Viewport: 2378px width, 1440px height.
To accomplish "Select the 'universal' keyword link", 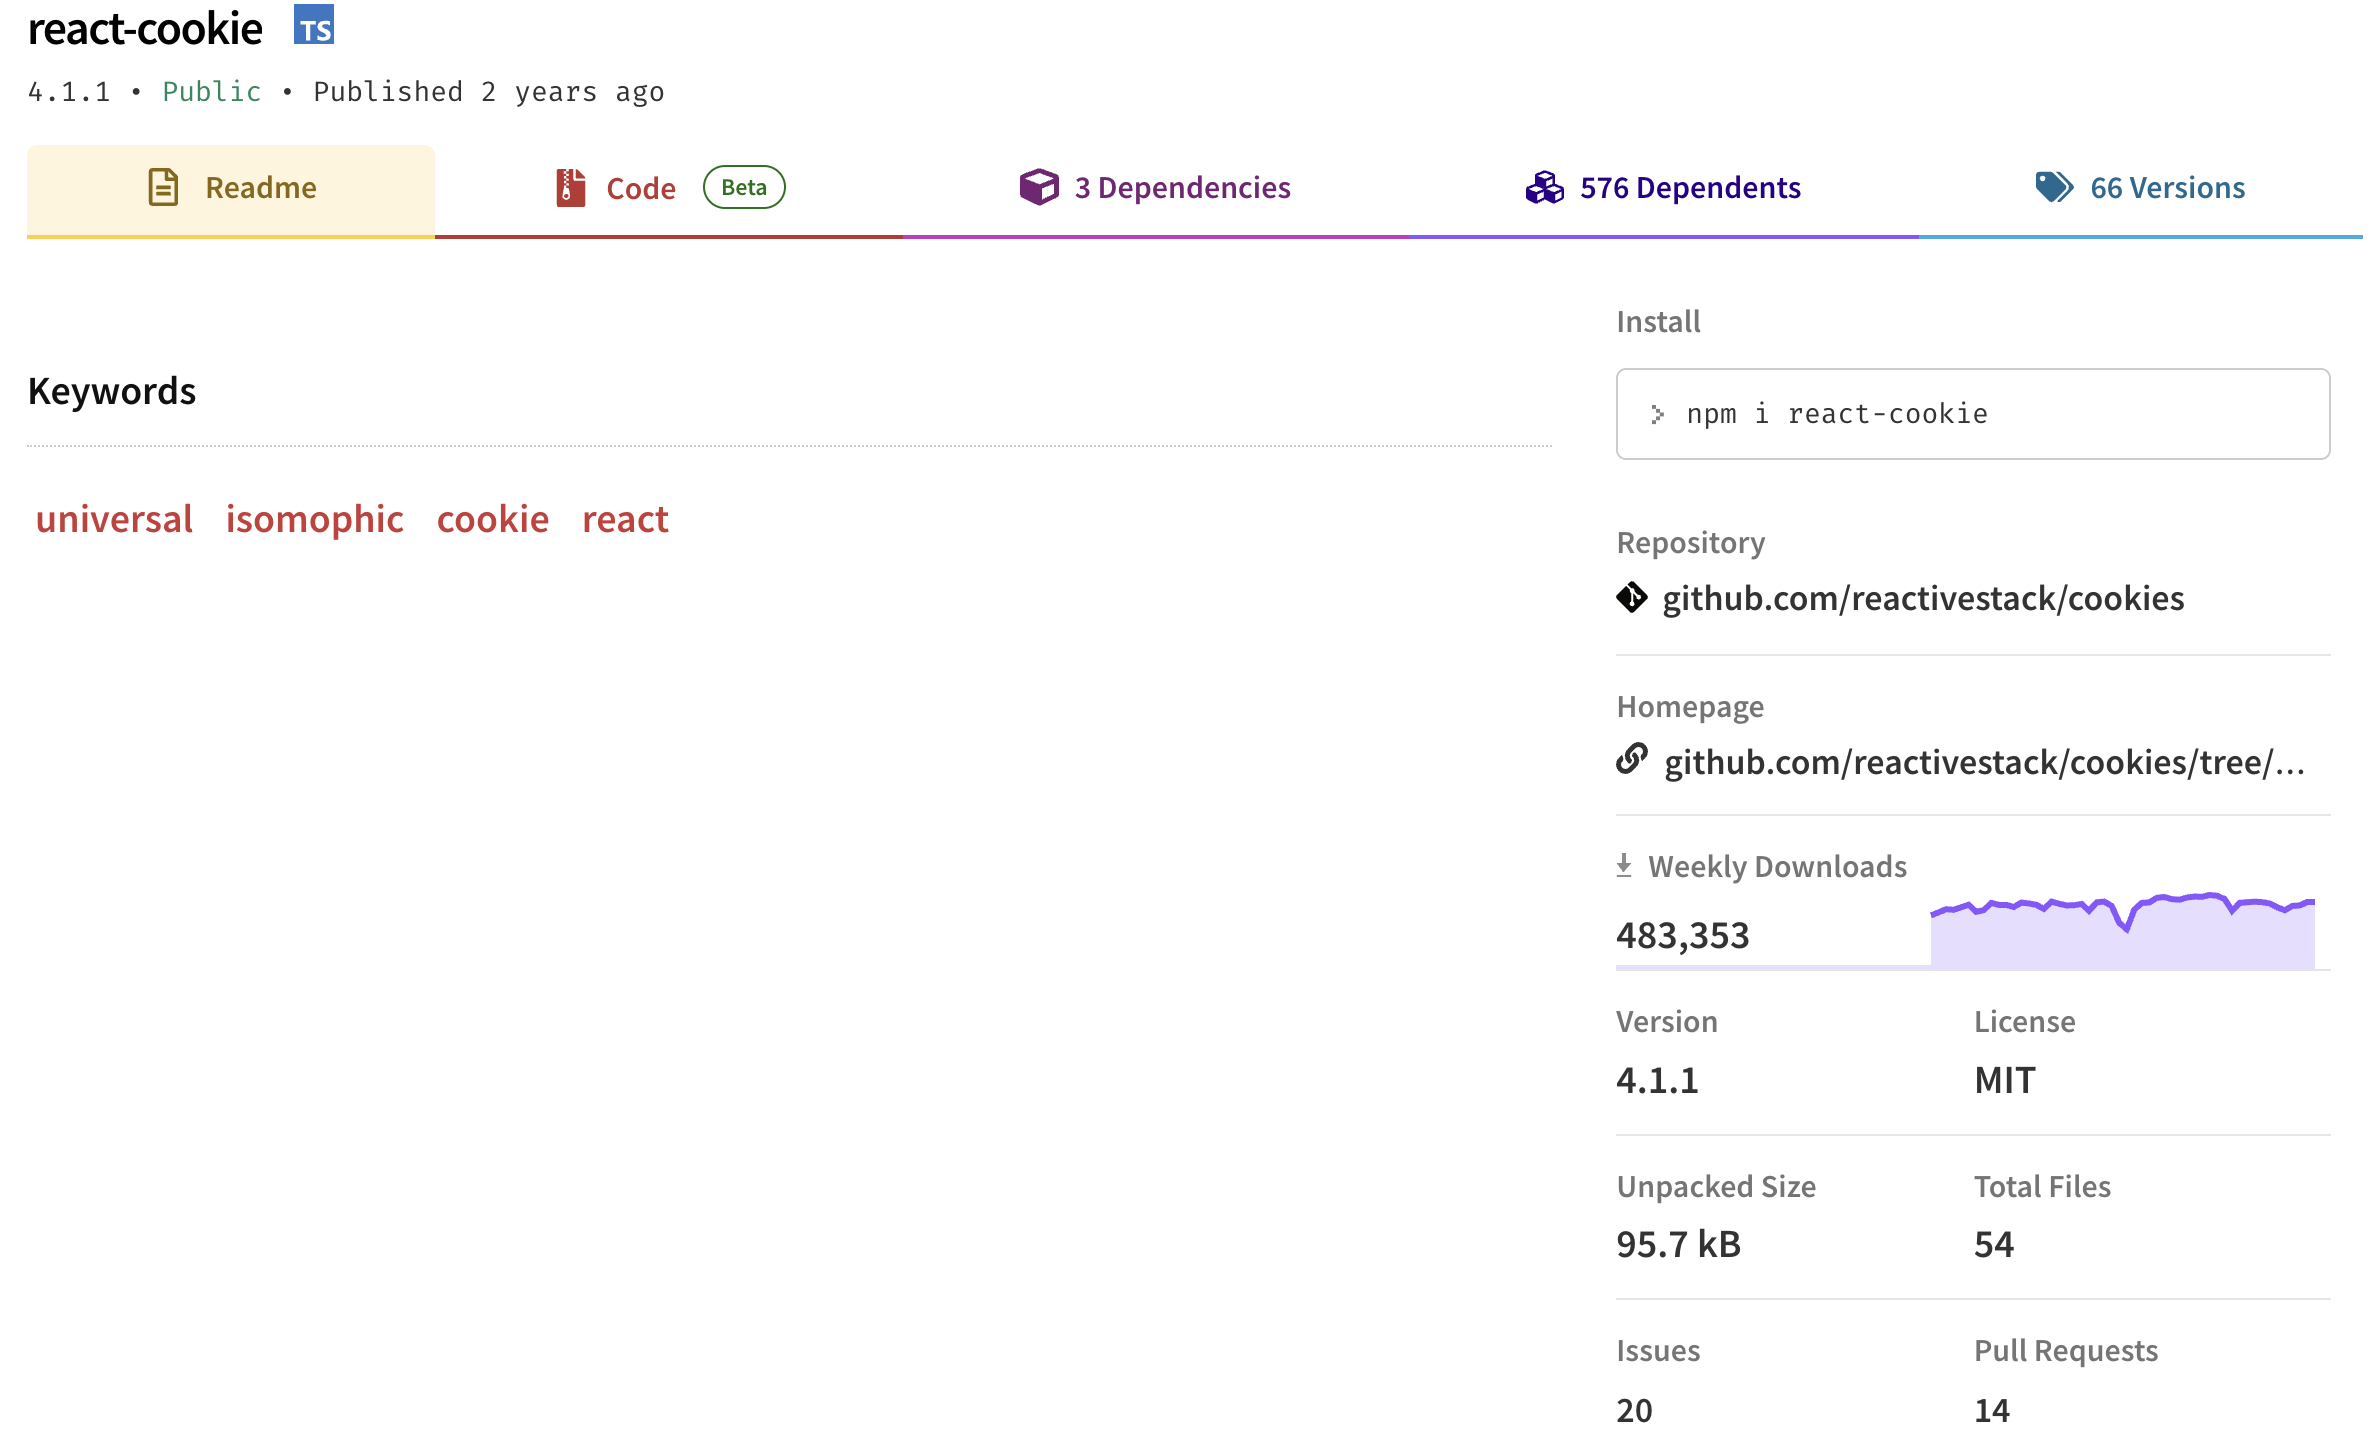I will (x=114, y=519).
